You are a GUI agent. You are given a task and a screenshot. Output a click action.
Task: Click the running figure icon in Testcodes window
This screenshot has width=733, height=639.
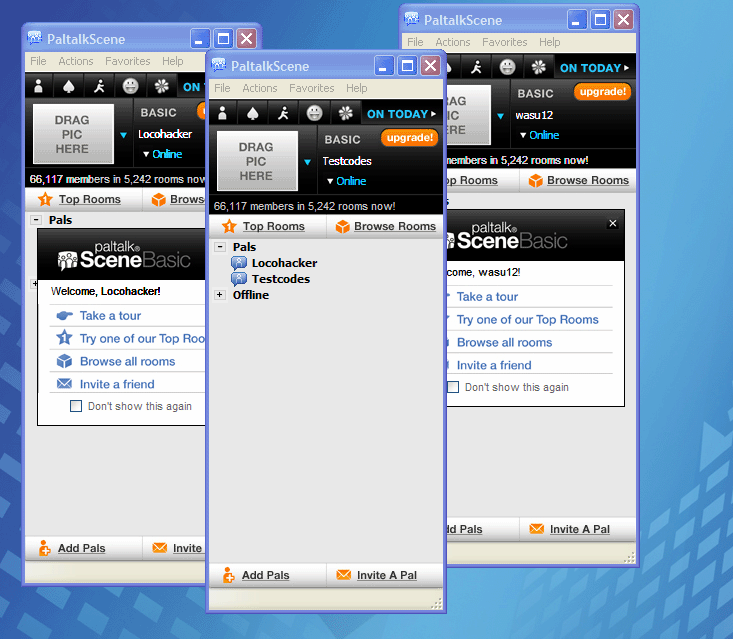[283, 113]
